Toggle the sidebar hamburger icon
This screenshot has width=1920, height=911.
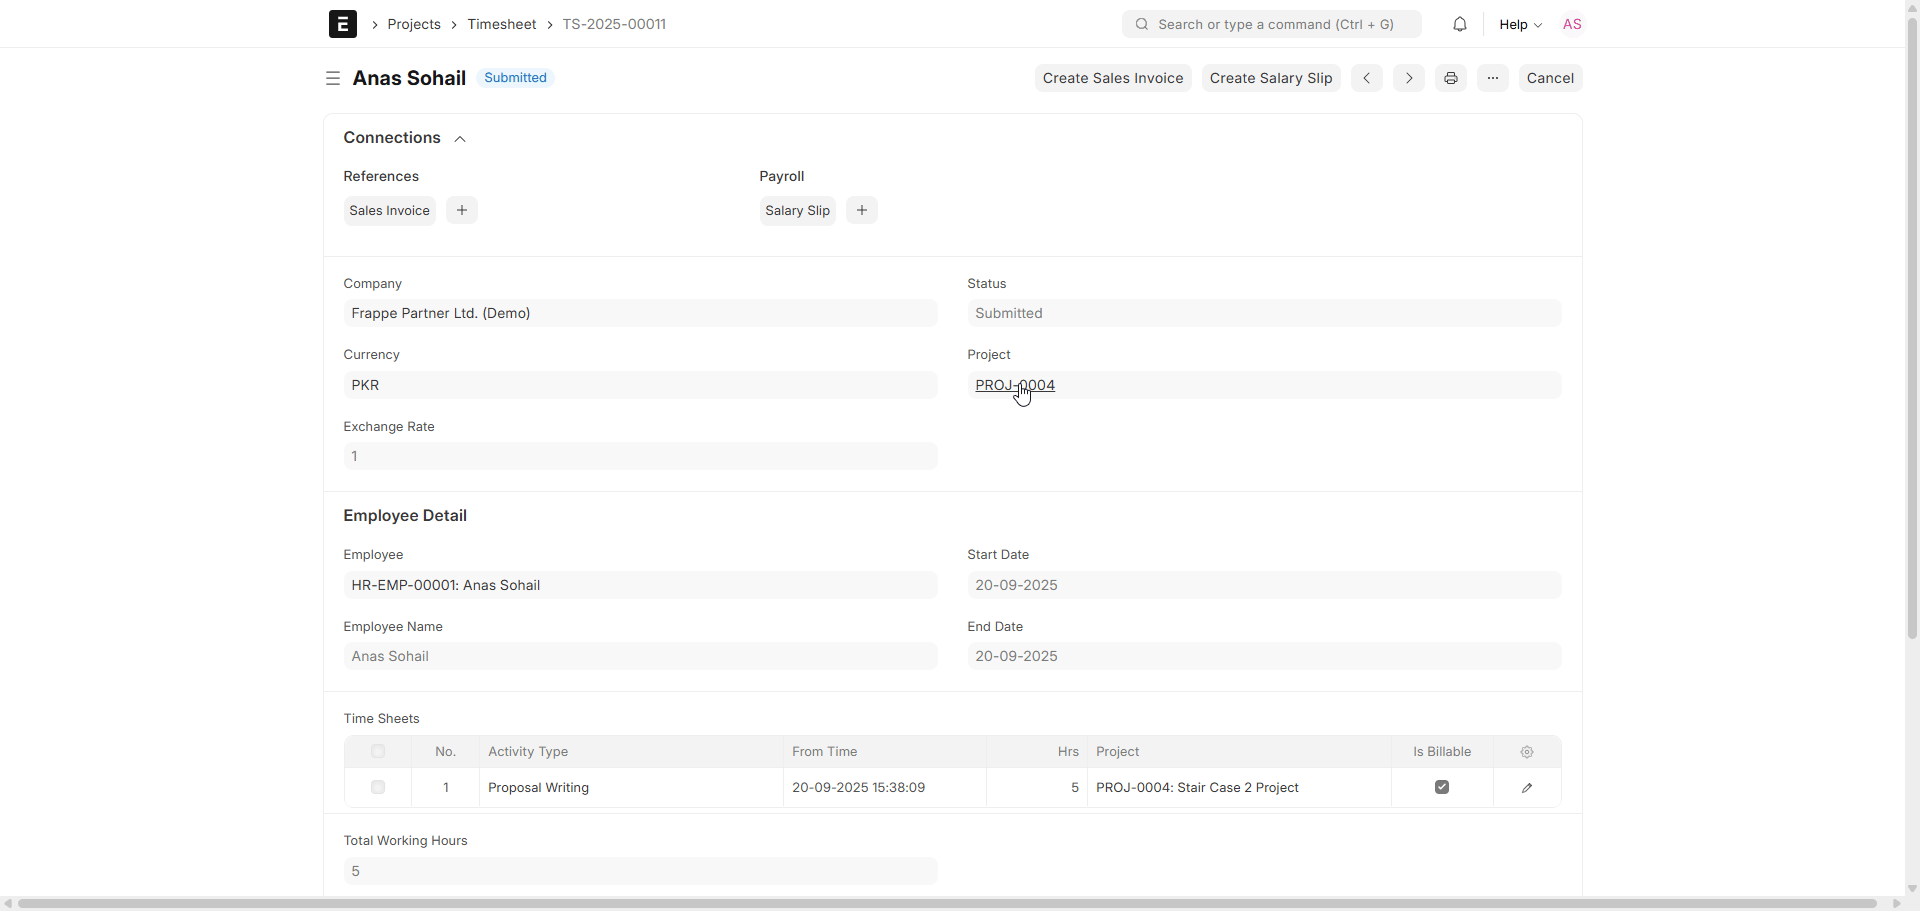(333, 78)
